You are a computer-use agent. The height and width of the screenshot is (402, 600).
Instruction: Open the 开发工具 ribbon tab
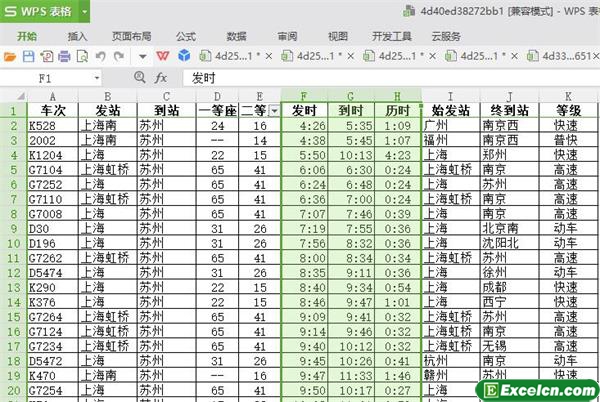[392, 36]
